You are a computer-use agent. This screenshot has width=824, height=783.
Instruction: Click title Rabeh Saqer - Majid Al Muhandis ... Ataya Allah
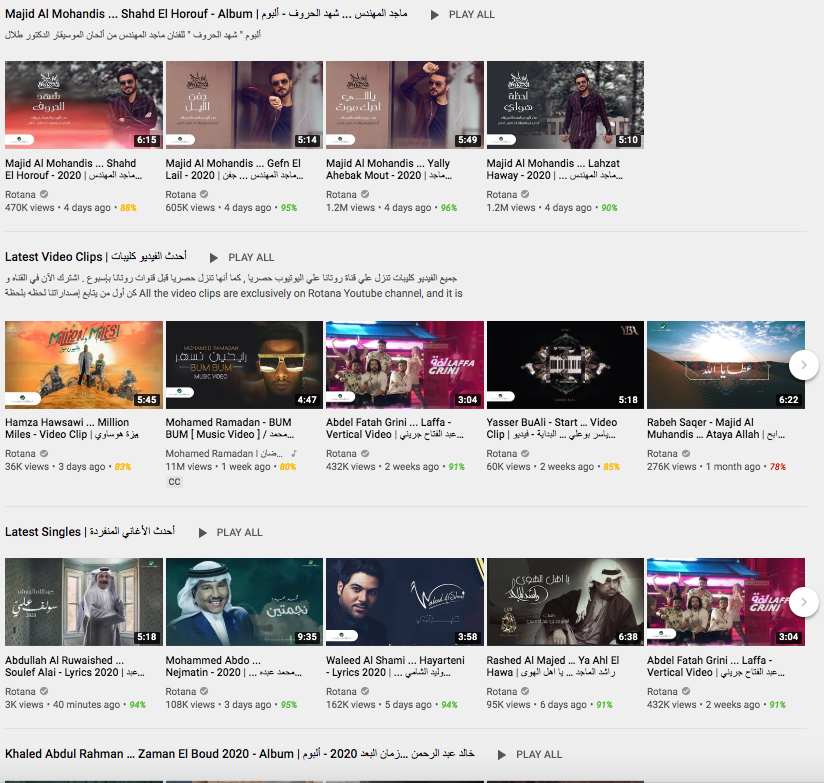pyautogui.click(x=716, y=428)
